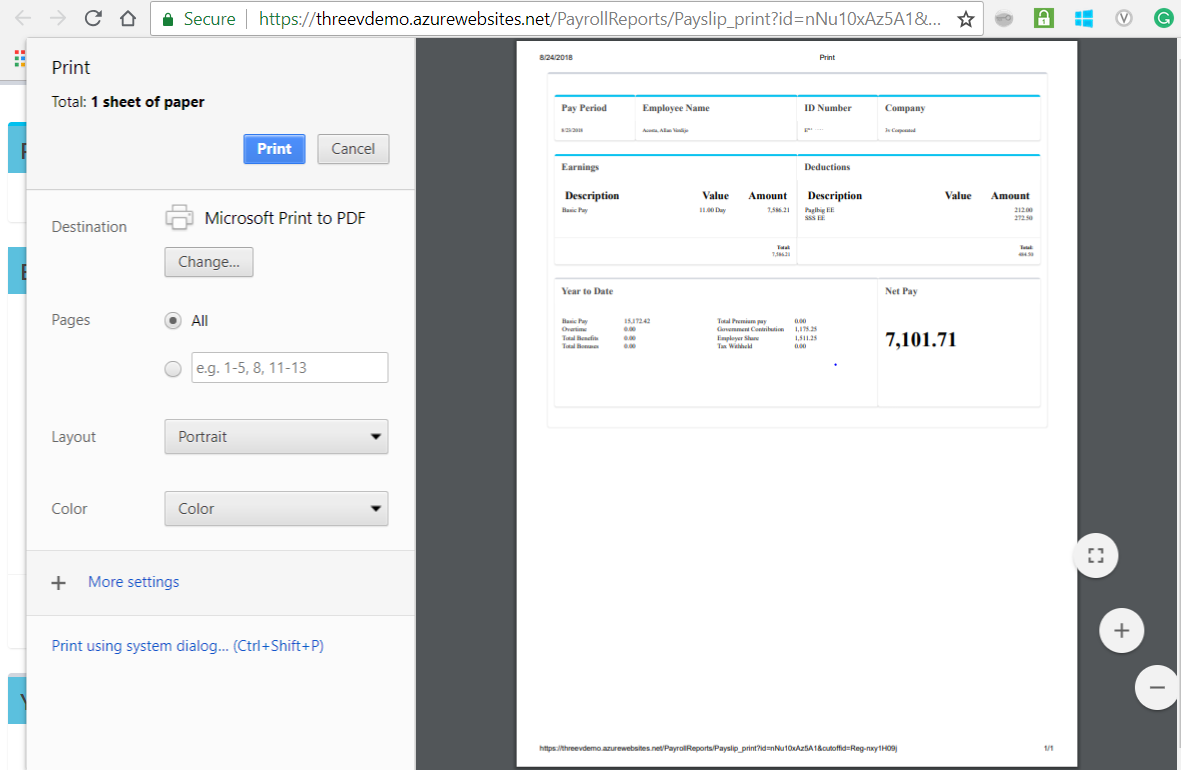Bookmark page with the star icon
The width and height of the screenshot is (1181, 770).
click(x=965, y=19)
